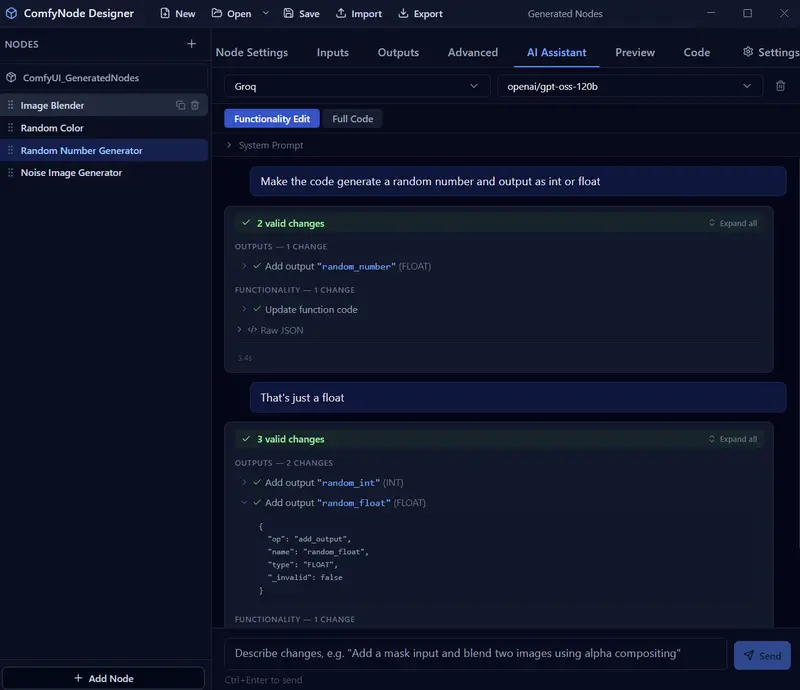Viewport: 800px width, 690px height.
Task: Export generated nodes with the Export icon
Action: point(420,14)
